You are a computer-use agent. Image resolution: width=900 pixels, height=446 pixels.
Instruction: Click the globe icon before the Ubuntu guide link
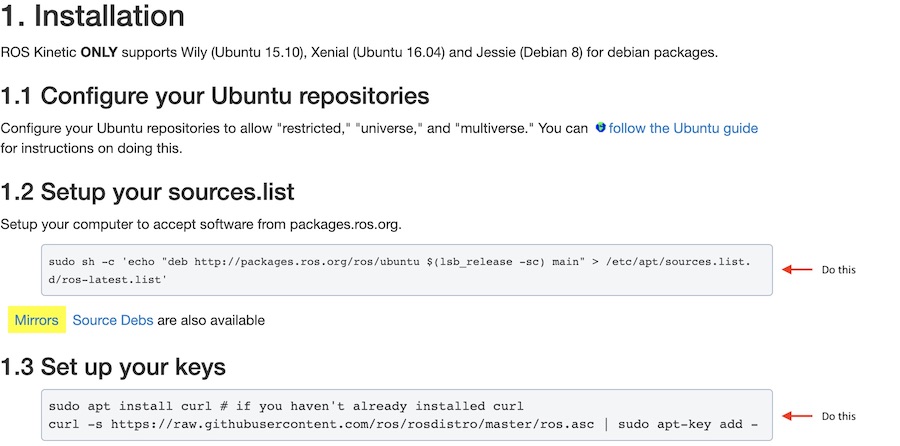(x=600, y=128)
